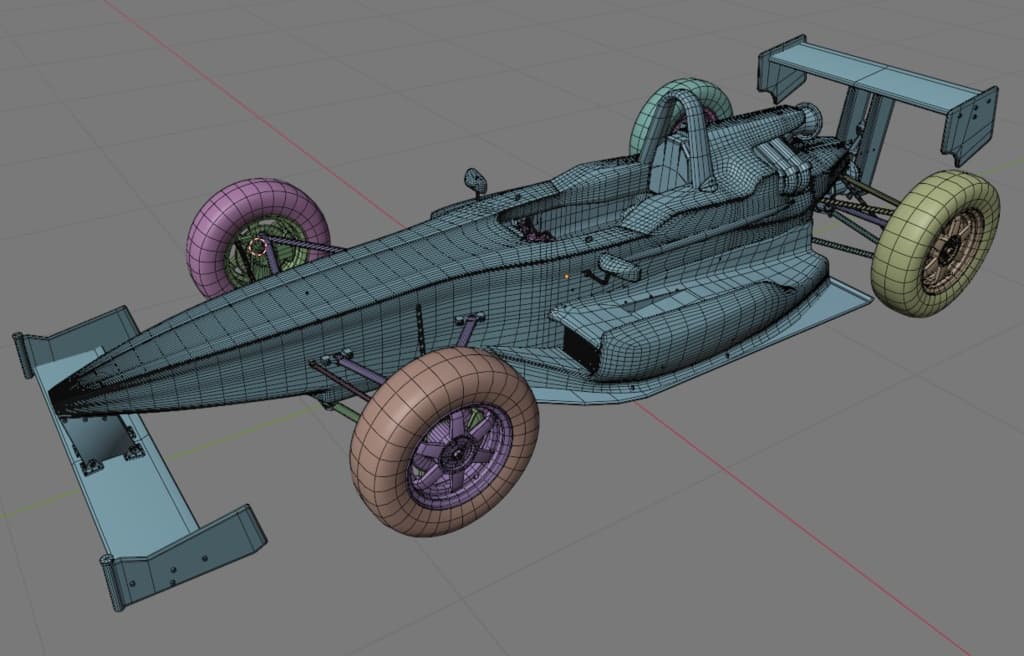Select the near front wing endplate

pyautogui.click(x=183, y=555)
